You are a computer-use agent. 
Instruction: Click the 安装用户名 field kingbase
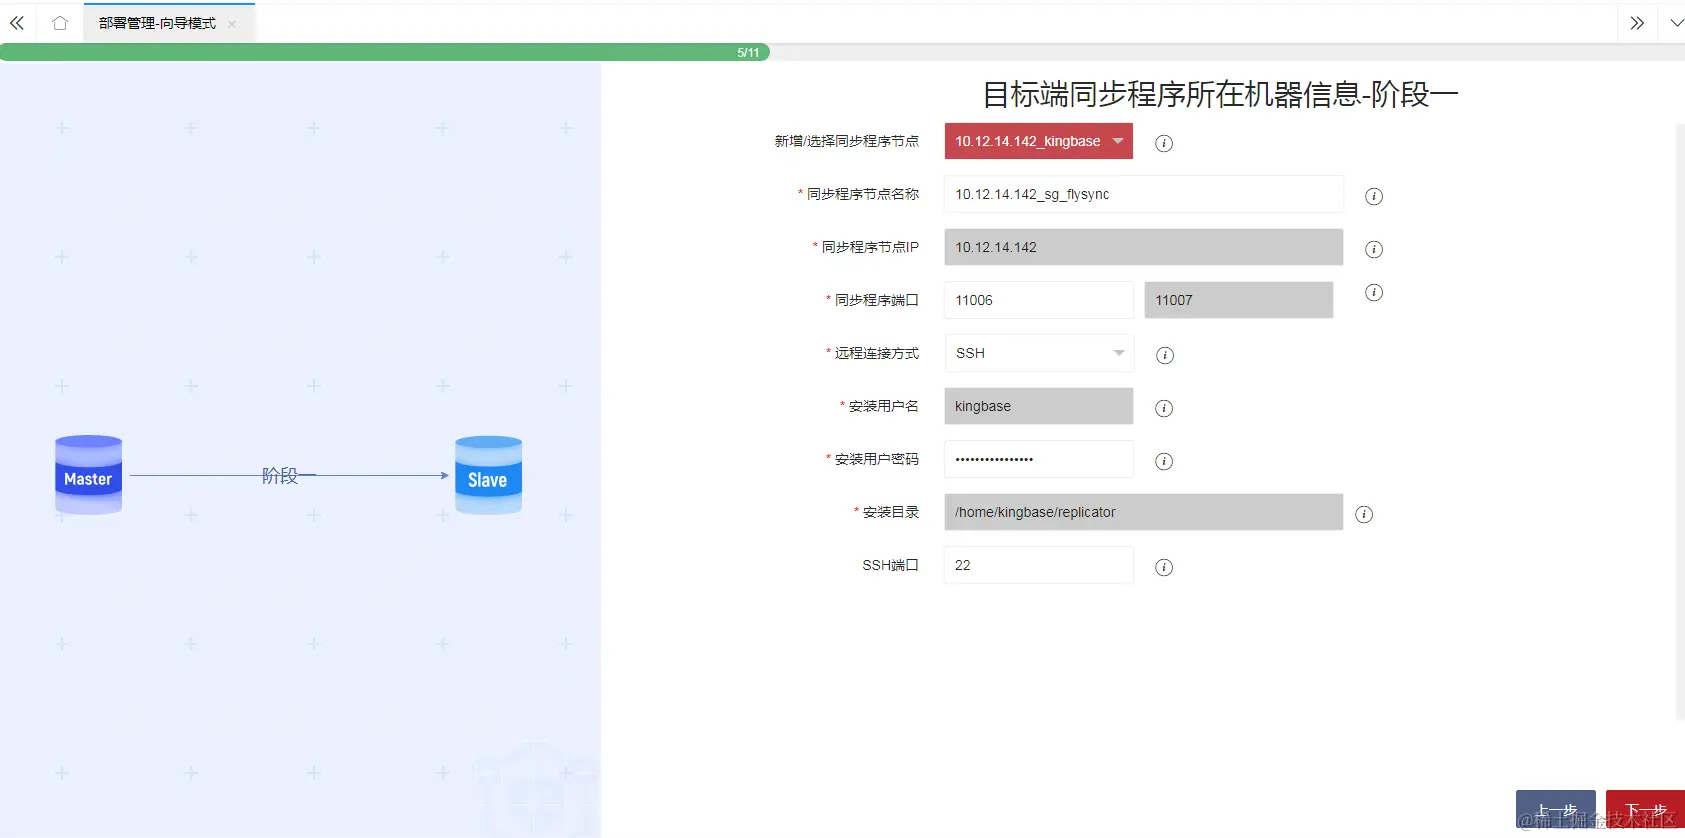tap(1038, 406)
